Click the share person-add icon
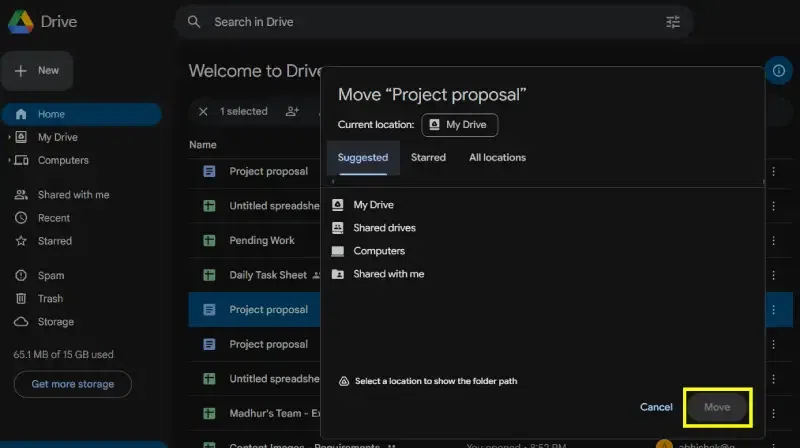Viewport: 800px width, 448px height. click(x=292, y=111)
